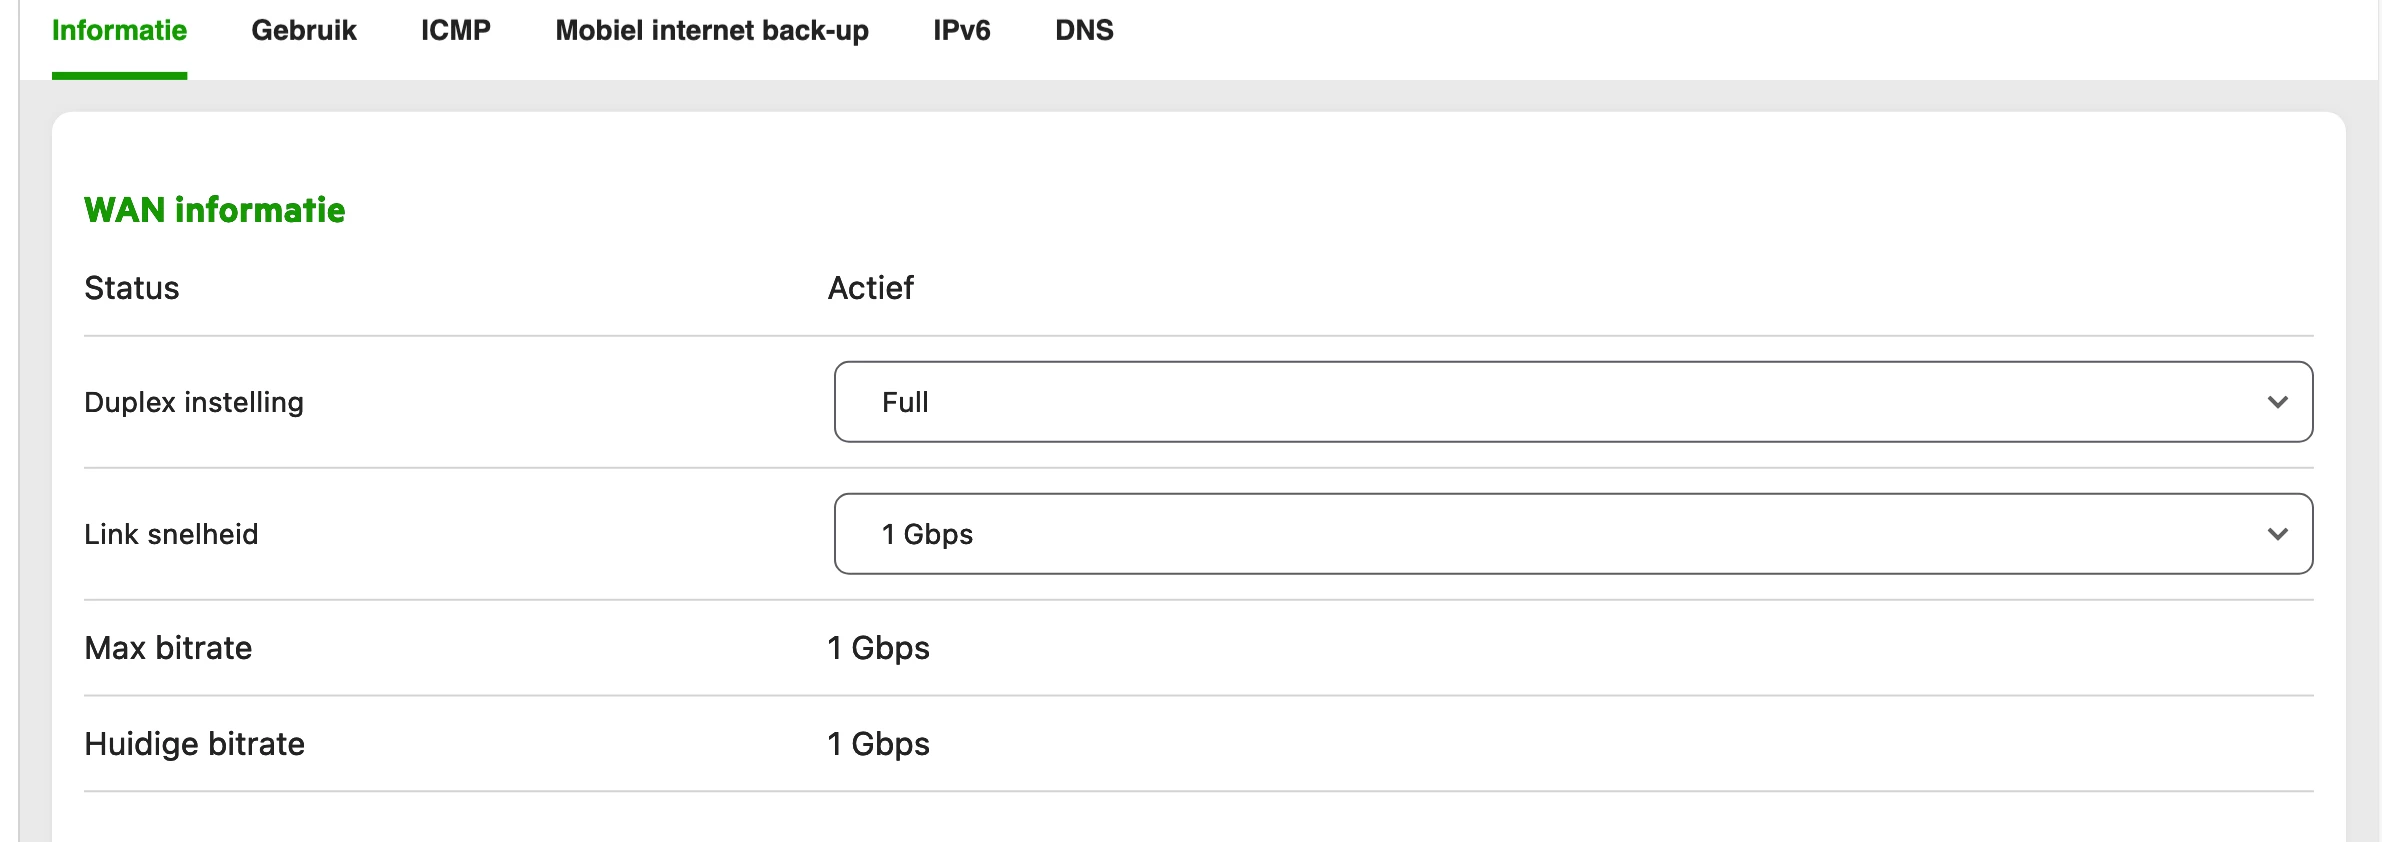This screenshot has height=842, width=2382.
Task: Open the Duplex instelling dropdown showing Full
Action: pos(1572,402)
